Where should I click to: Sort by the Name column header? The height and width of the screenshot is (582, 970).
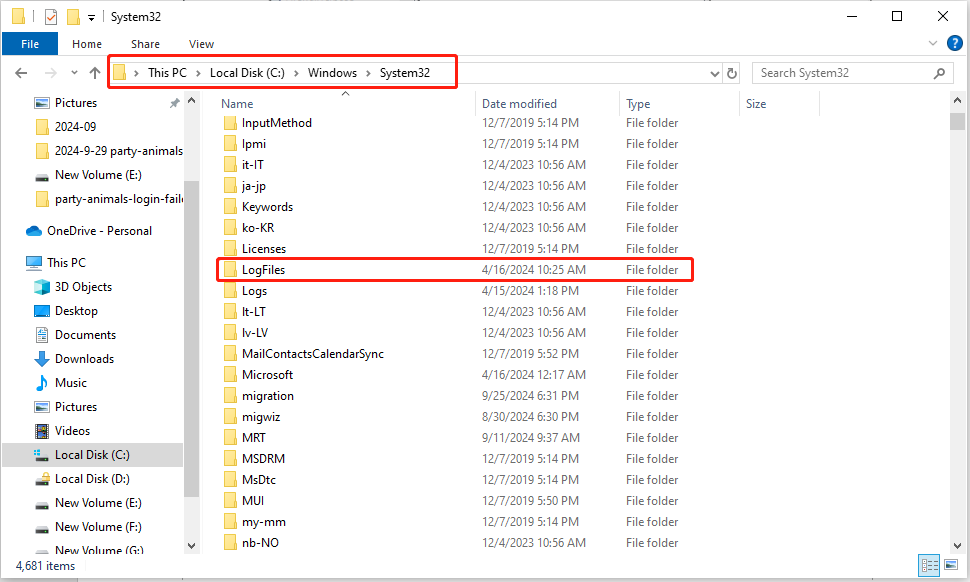coord(237,104)
